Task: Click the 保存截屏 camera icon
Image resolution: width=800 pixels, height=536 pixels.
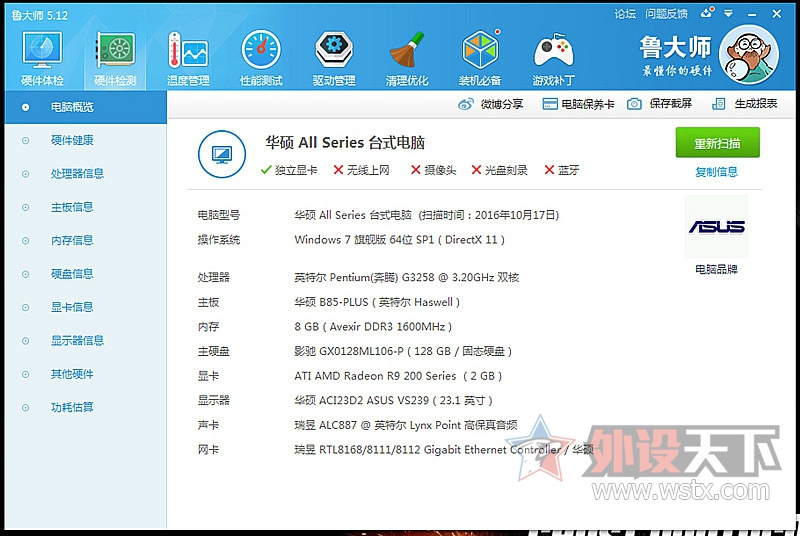Action: coord(634,104)
